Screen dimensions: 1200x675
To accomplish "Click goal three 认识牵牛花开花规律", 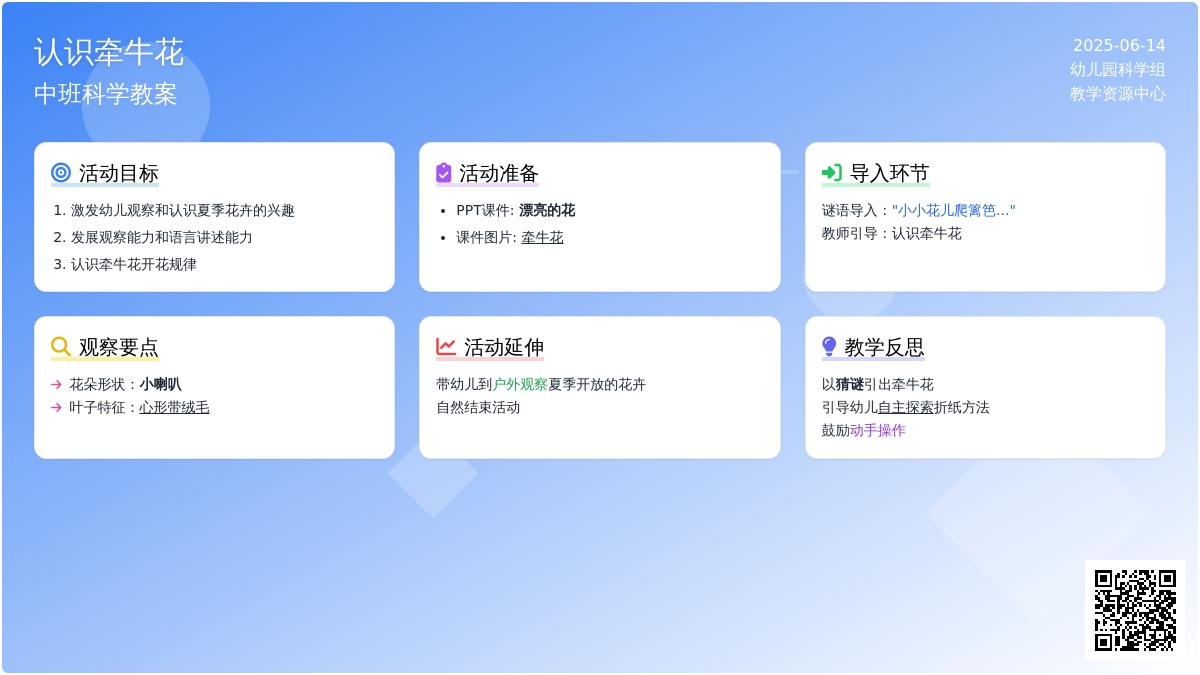I will pyautogui.click(x=133, y=265).
